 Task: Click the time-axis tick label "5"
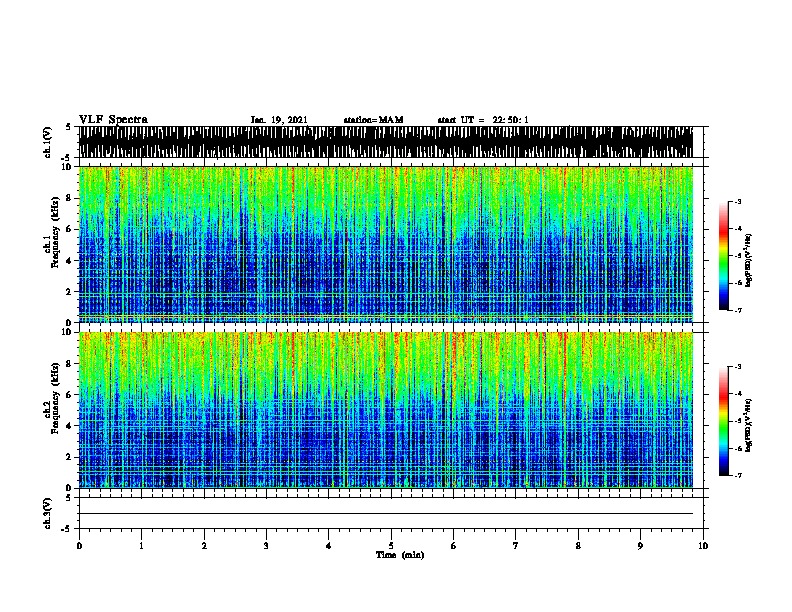point(391,546)
